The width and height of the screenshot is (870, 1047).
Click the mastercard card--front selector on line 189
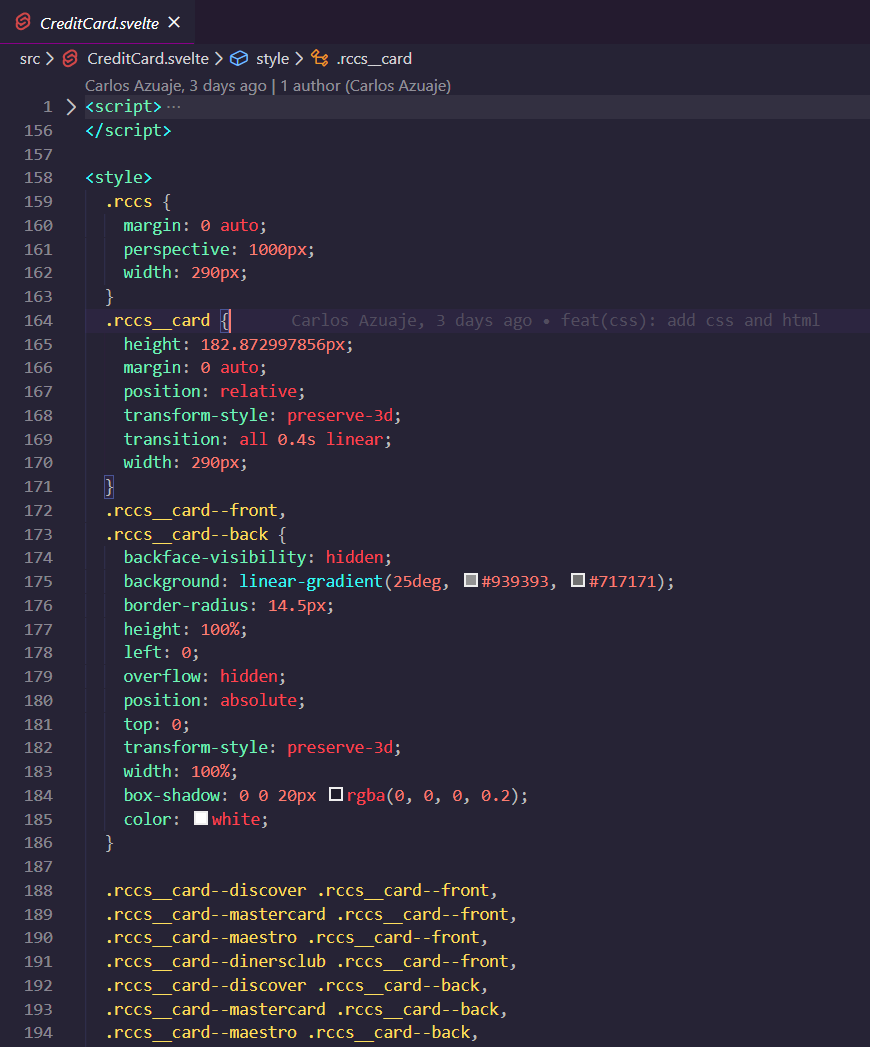pos(310,914)
